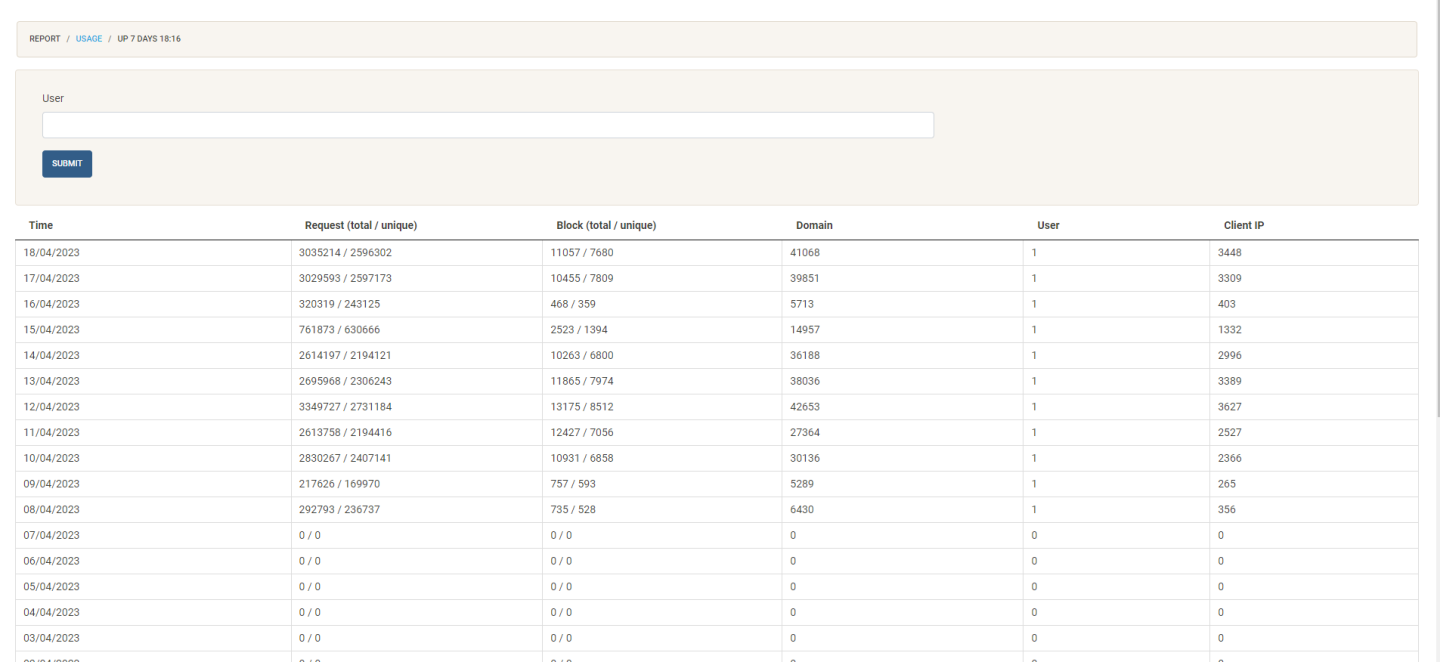Click the Block (total / unique) column header
Screen dimensions: 1440x662
coord(606,226)
